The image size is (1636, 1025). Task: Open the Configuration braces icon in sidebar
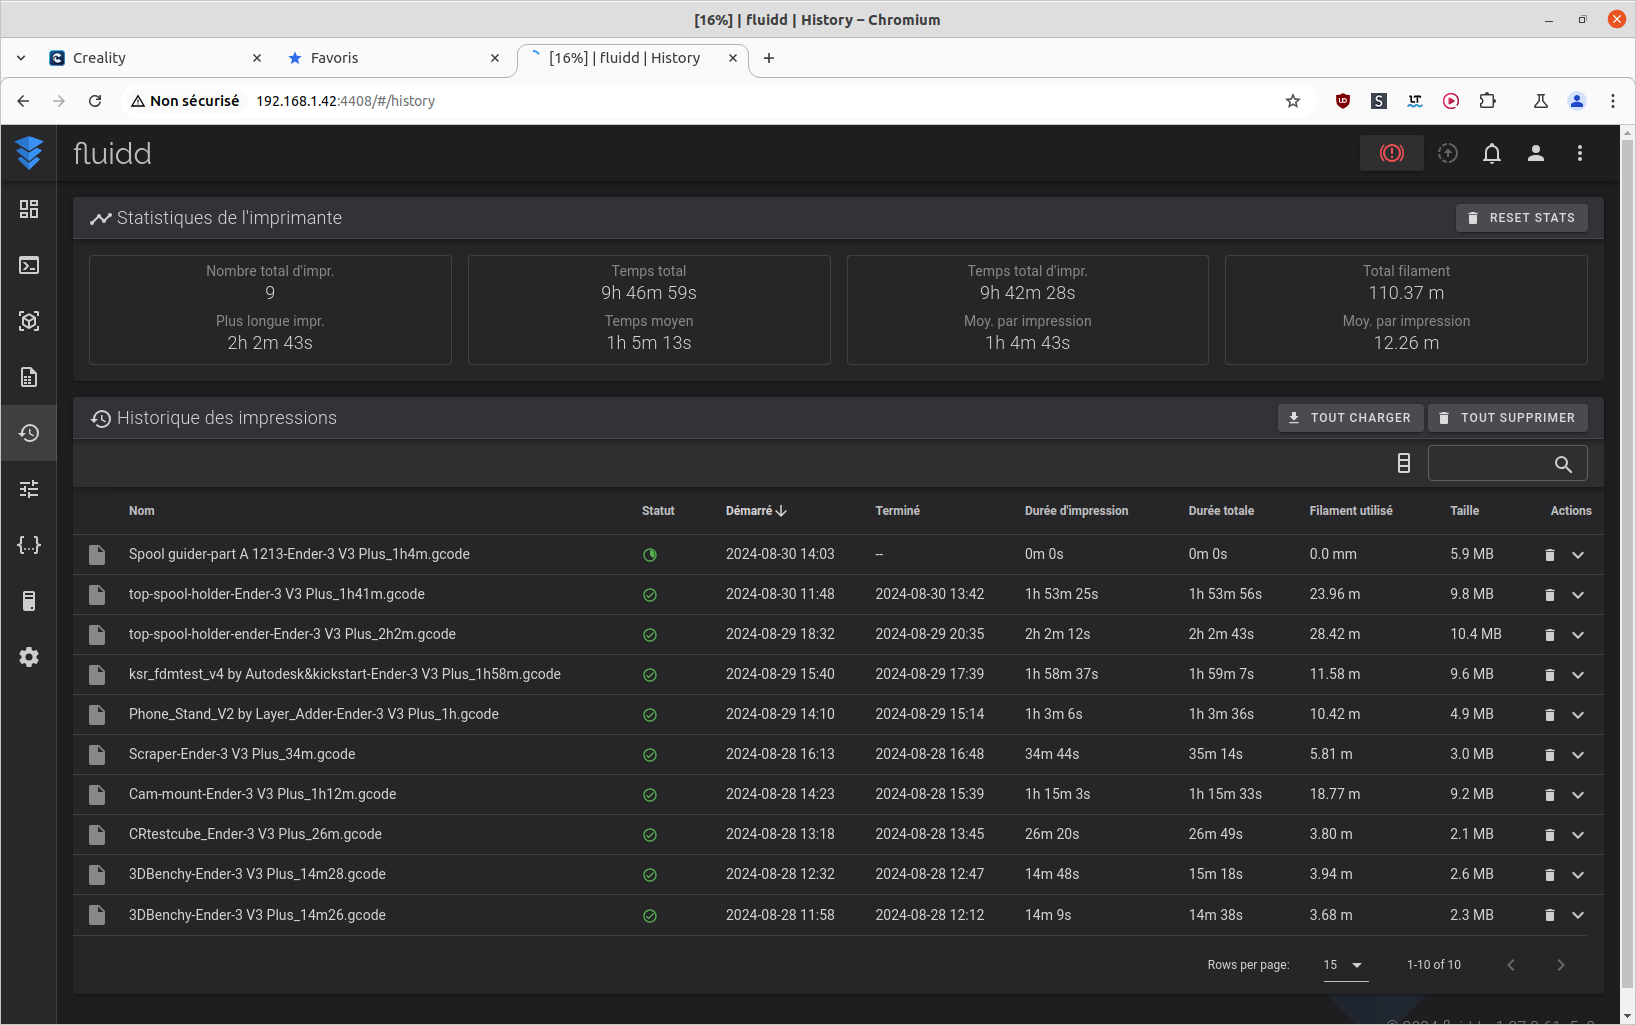click(x=29, y=545)
